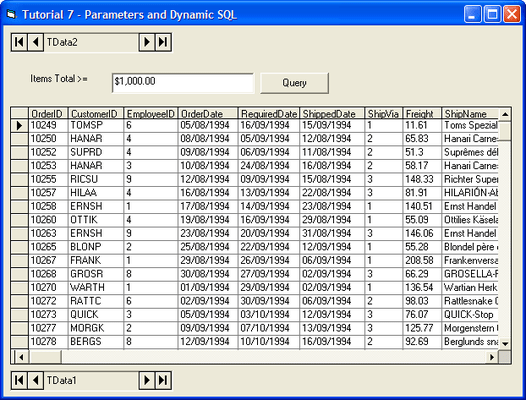526x400 pixels.
Task: Go to last record in TData2 control
Action: [163, 42]
